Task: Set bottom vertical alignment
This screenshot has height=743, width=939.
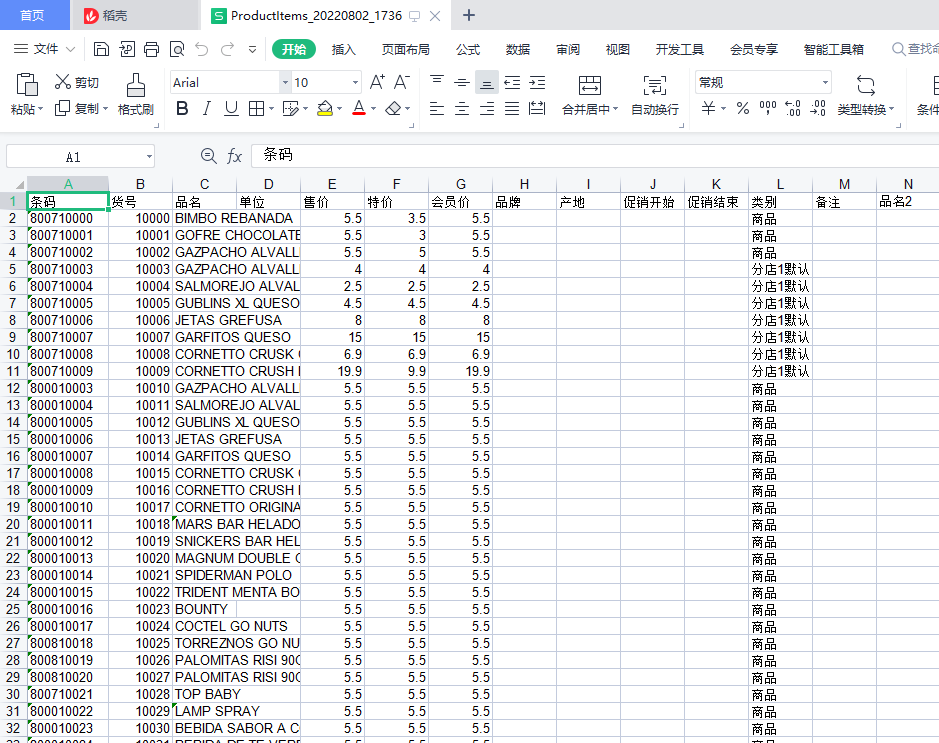Action: pos(487,83)
